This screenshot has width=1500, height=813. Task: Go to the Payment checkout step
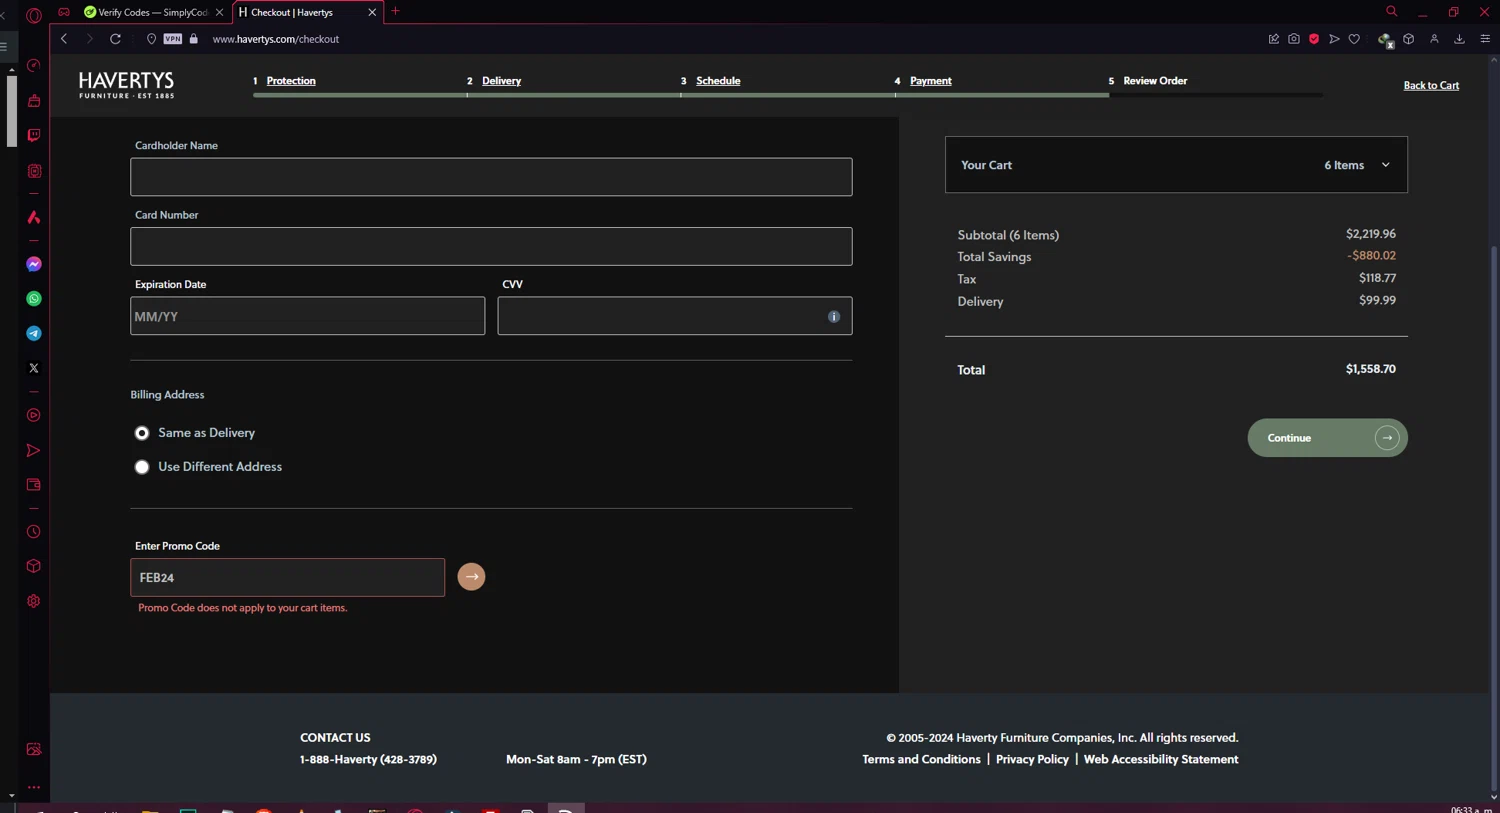(x=931, y=81)
